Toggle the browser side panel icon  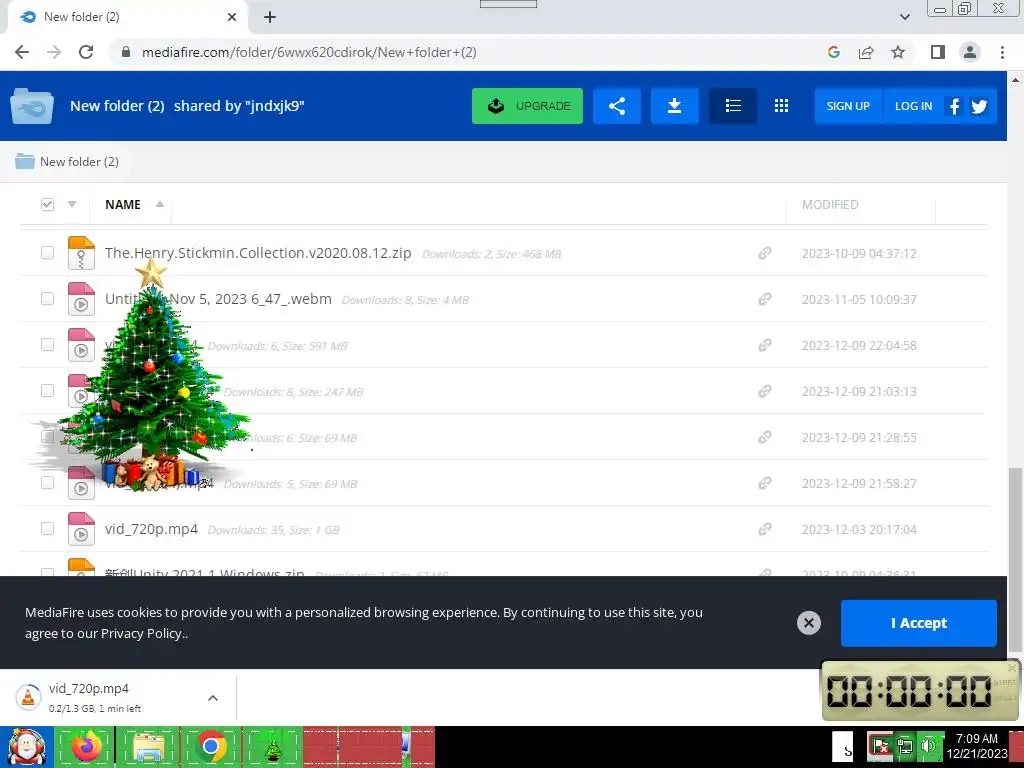(x=938, y=52)
